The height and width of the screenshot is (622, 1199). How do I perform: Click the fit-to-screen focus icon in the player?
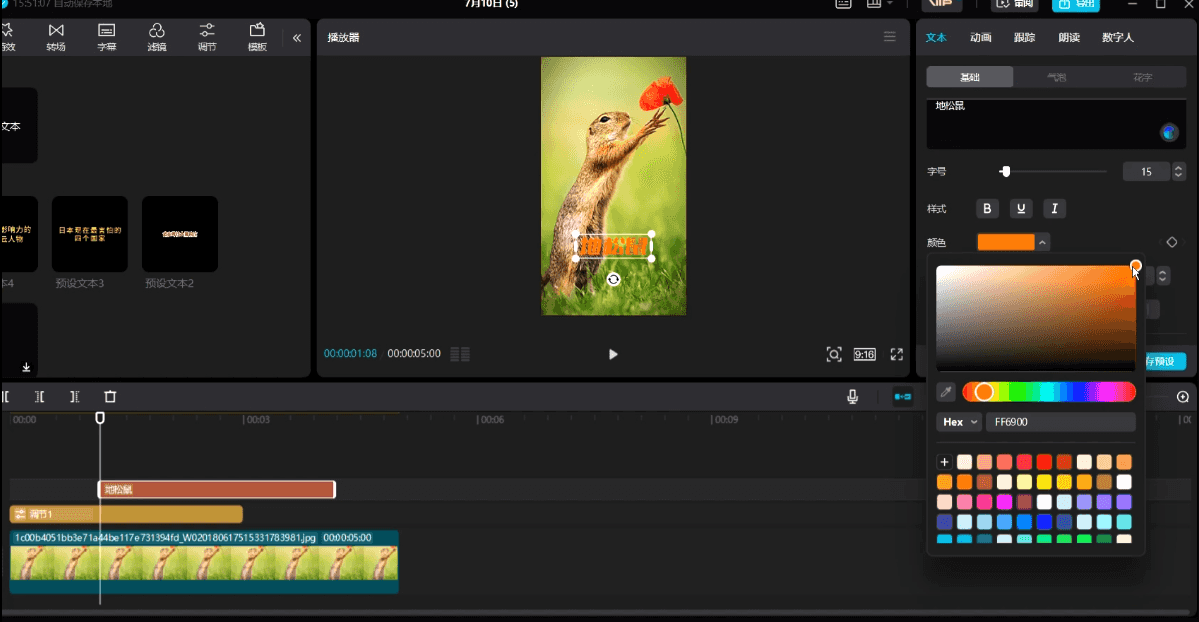point(833,354)
